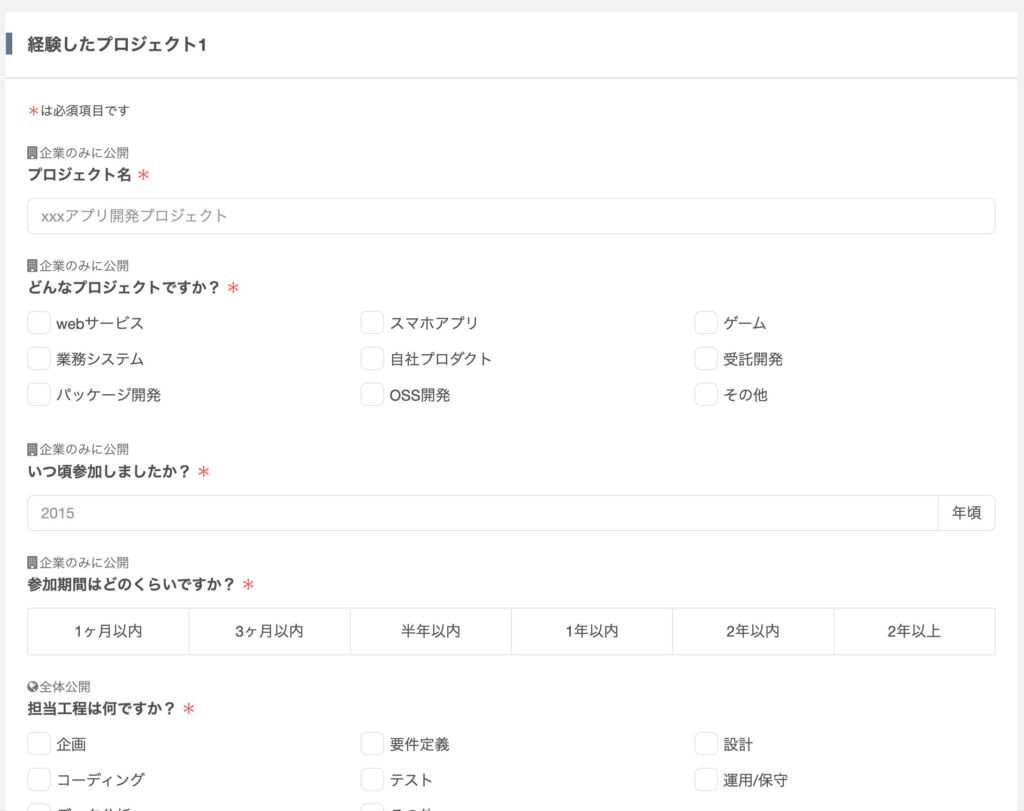
Task: Click the participation year input showing 2015
Action: tap(482, 513)
